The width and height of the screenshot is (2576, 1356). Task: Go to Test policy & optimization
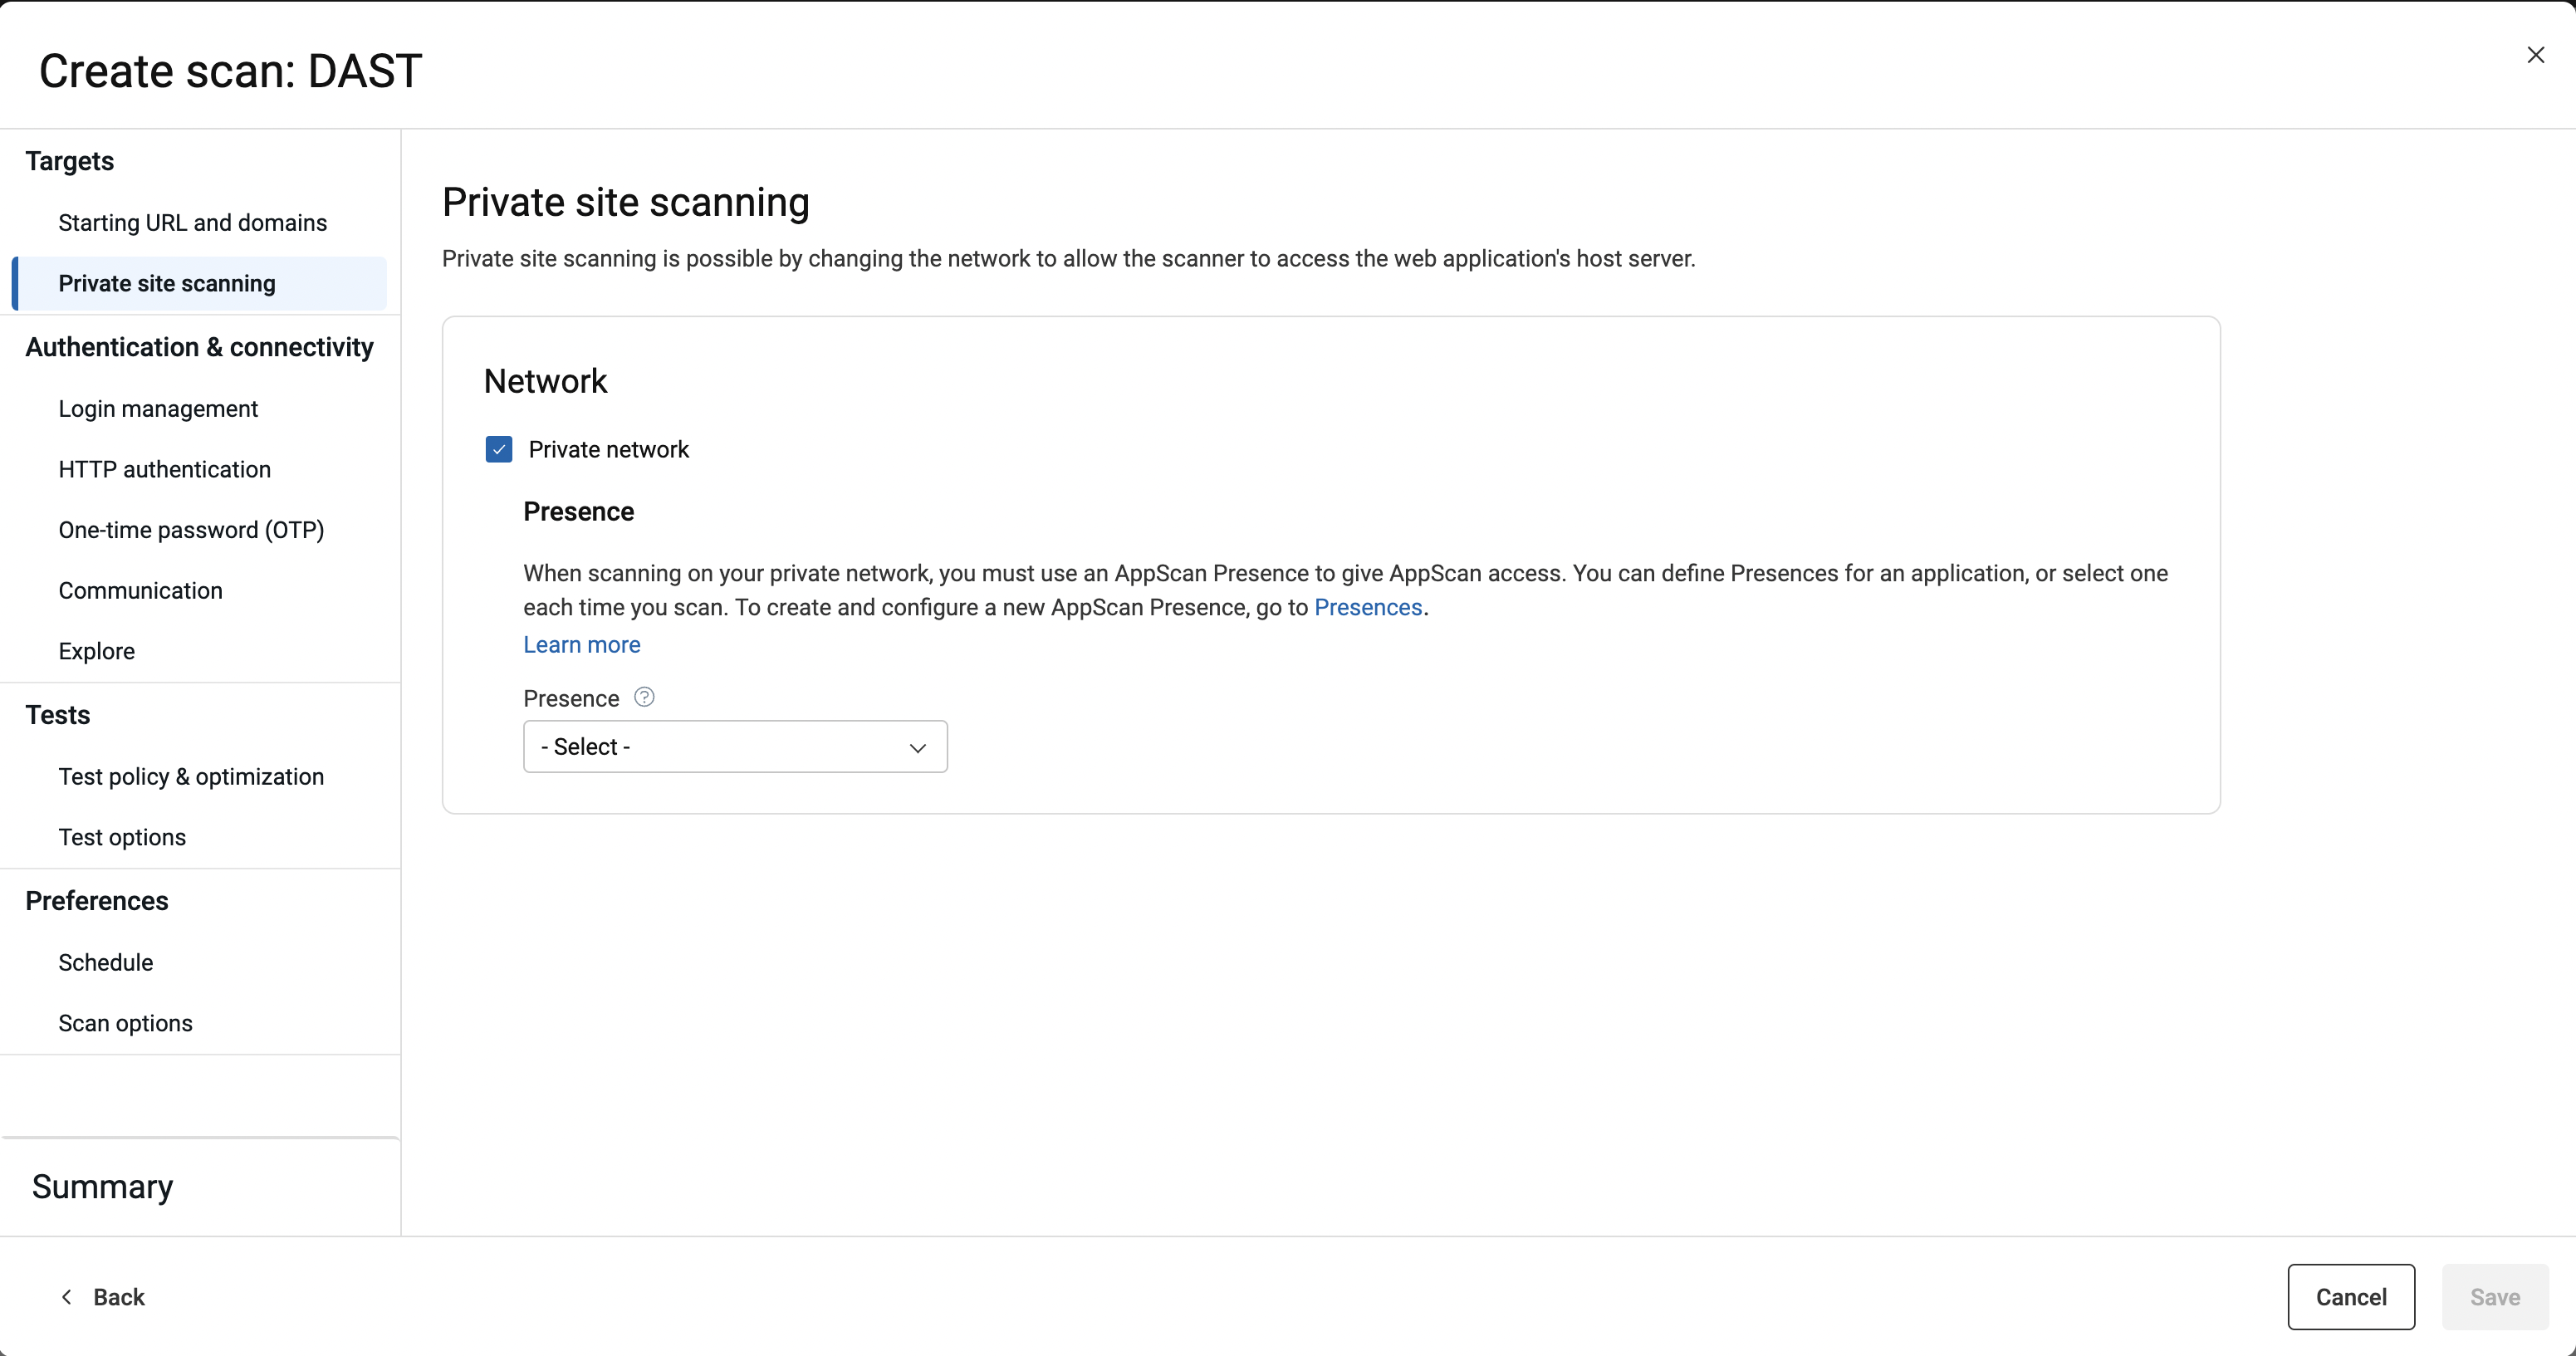pyautogui.click(x=191, y=776)
